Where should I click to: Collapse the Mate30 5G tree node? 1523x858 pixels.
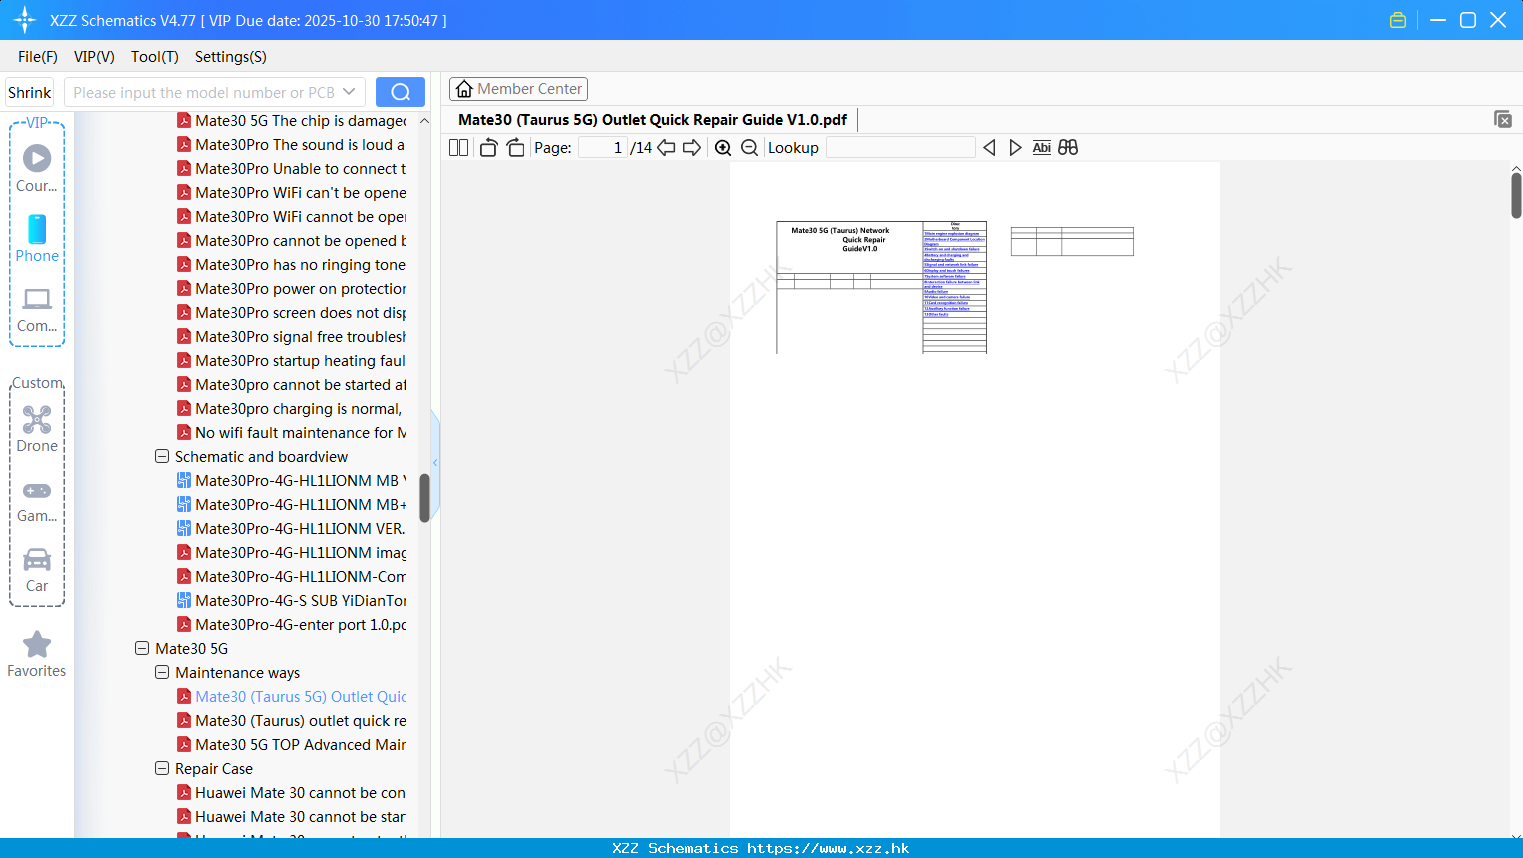tap(142, 648)
